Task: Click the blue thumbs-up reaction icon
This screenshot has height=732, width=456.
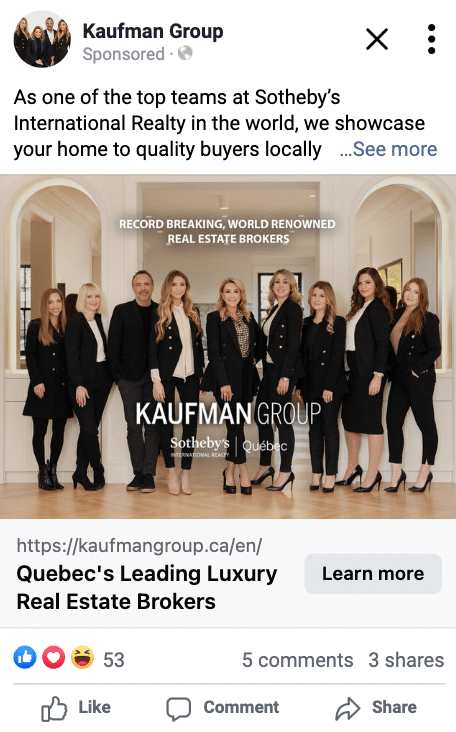Action: coord(25,657)
